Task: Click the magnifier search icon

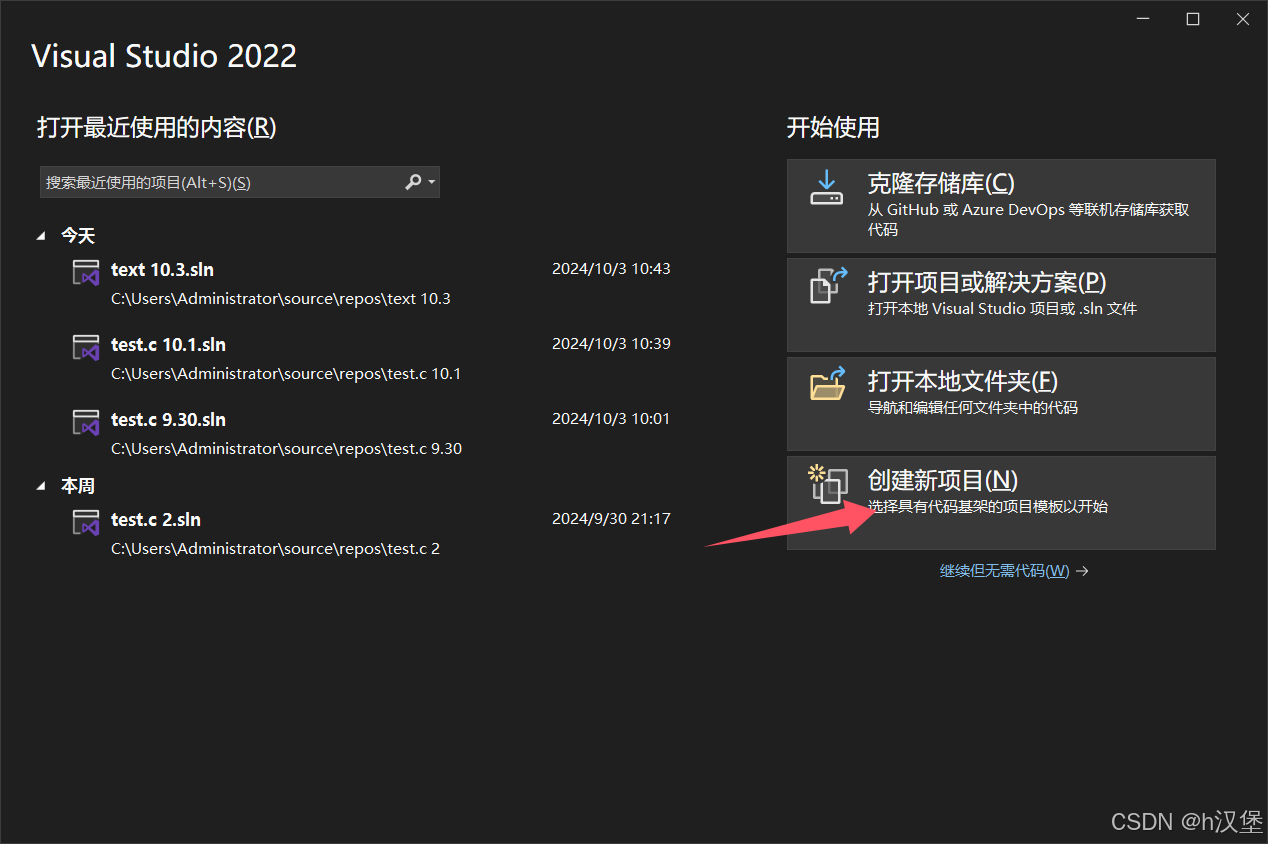Action: tap(413, 182)
